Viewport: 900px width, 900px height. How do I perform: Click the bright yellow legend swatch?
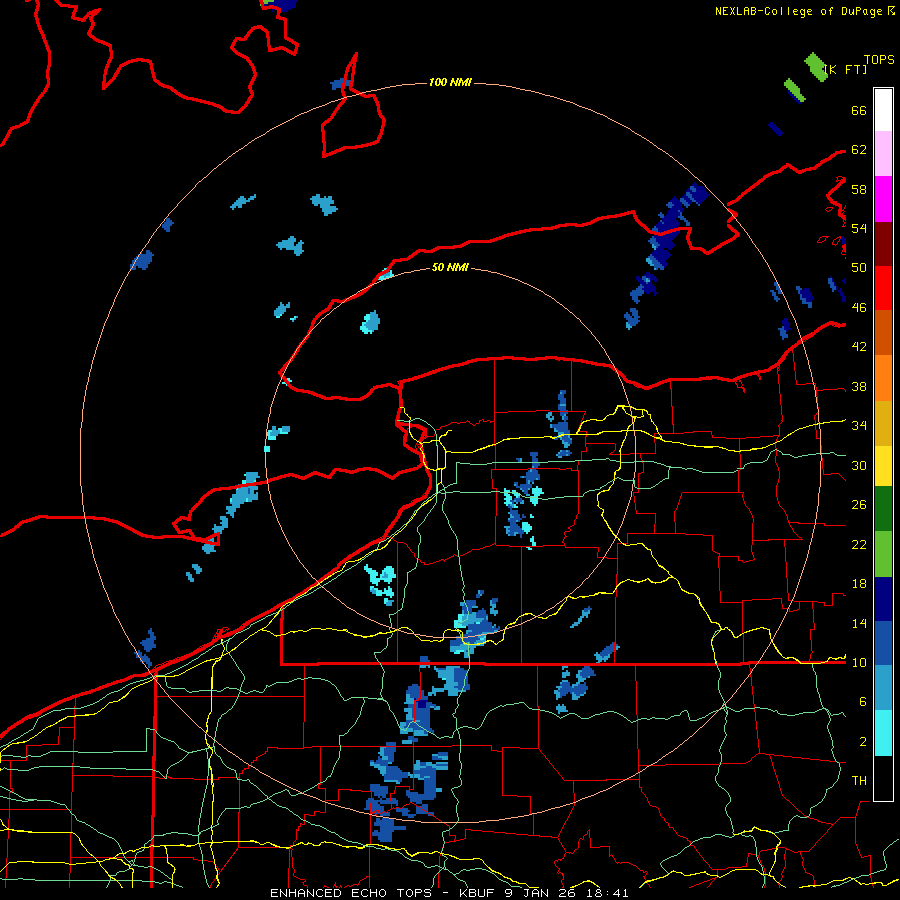tap(883, 466)
